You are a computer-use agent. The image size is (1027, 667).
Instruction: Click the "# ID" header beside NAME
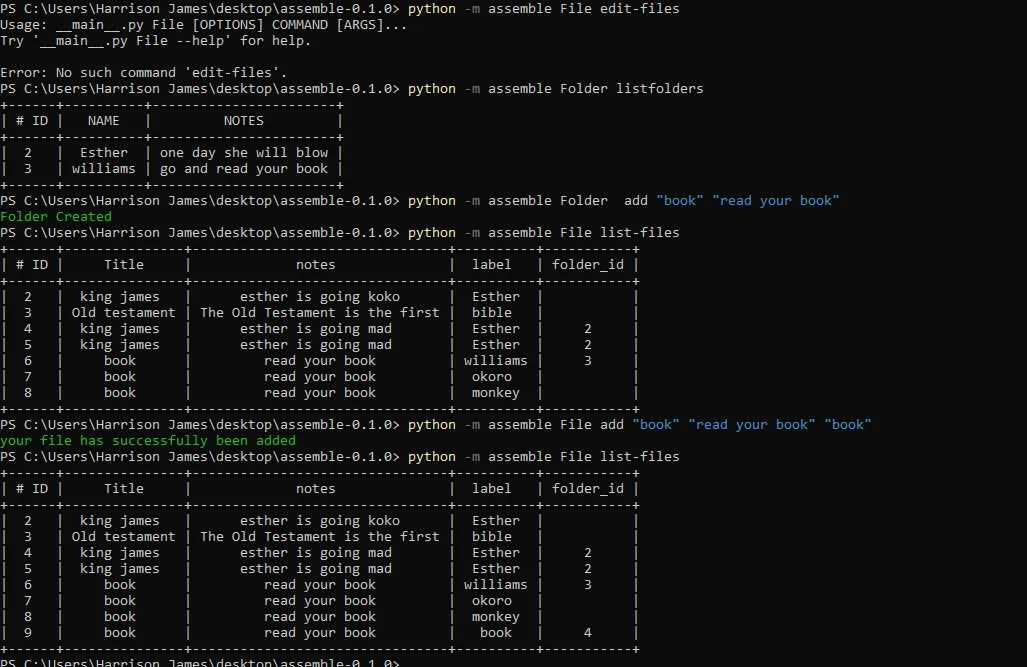click(32, 121)
